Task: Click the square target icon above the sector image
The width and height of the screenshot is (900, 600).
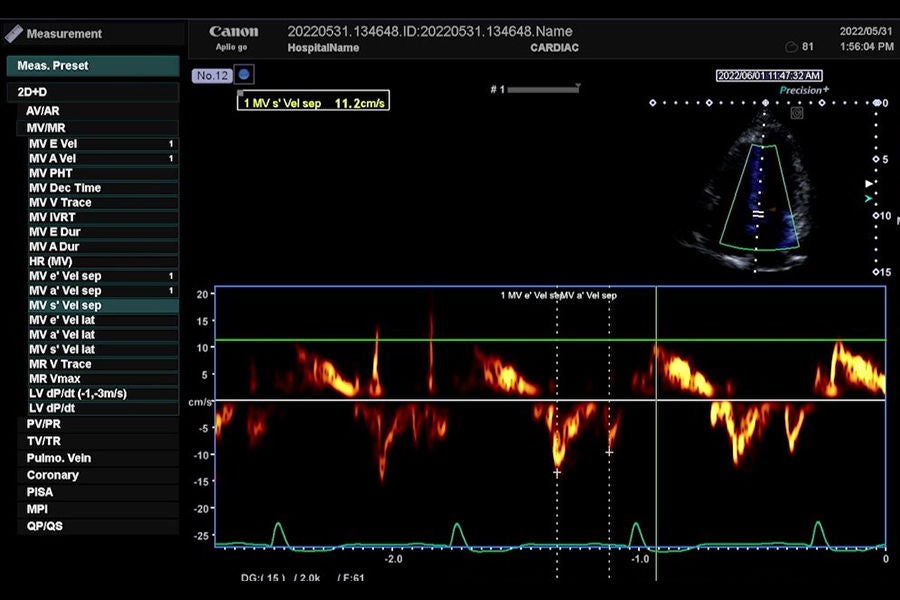Action: point(797,113)
